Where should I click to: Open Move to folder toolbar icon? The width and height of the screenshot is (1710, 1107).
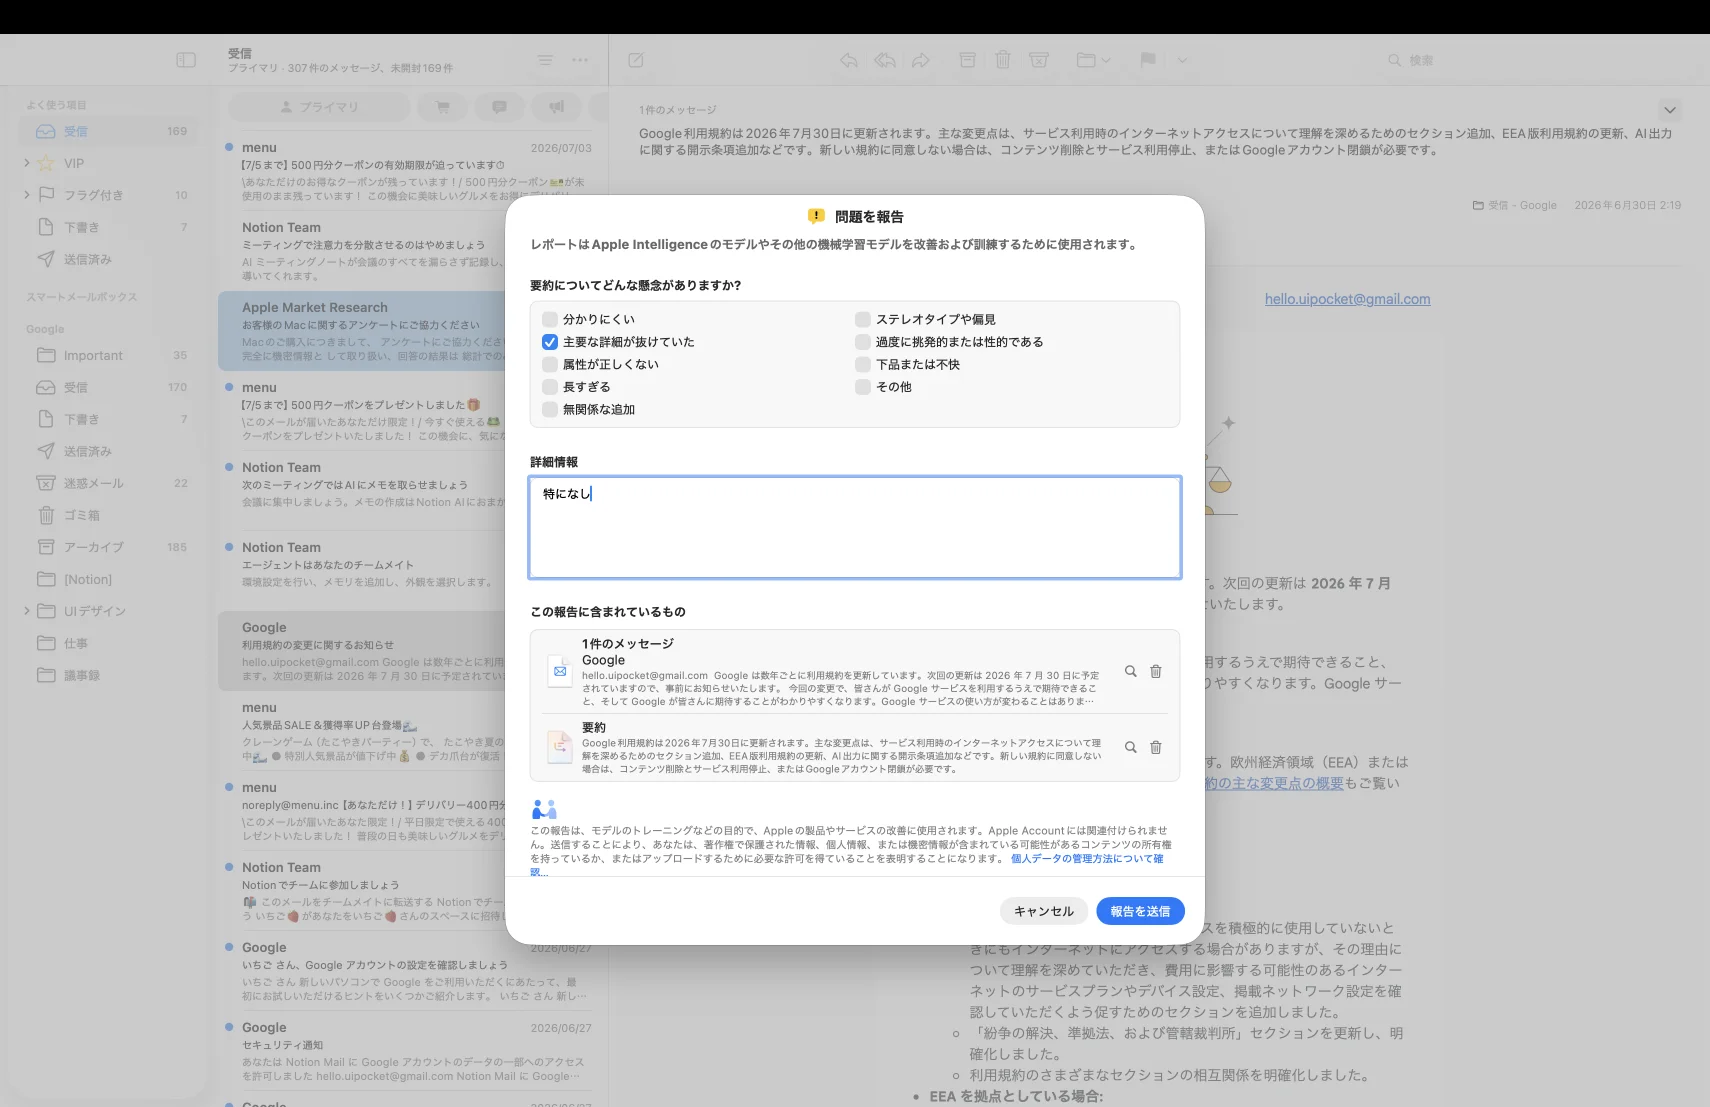tap(1086, 60)
